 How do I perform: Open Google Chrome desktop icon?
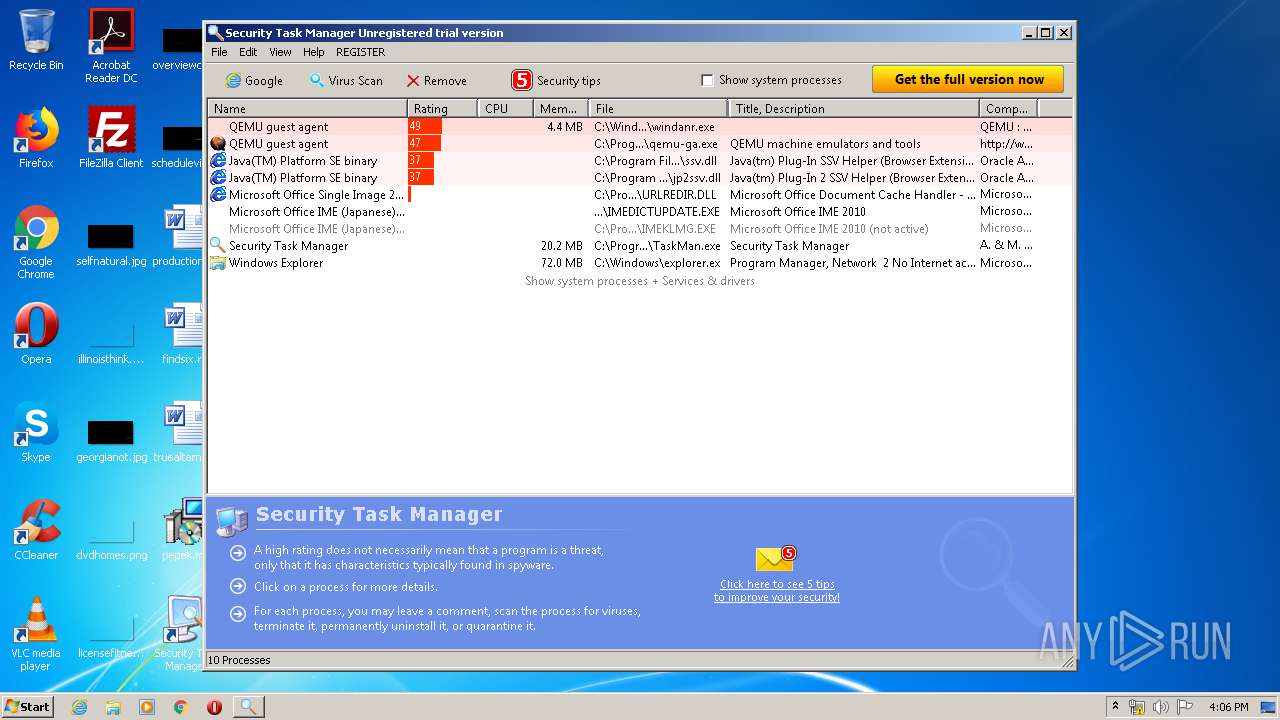click(36, 242)
